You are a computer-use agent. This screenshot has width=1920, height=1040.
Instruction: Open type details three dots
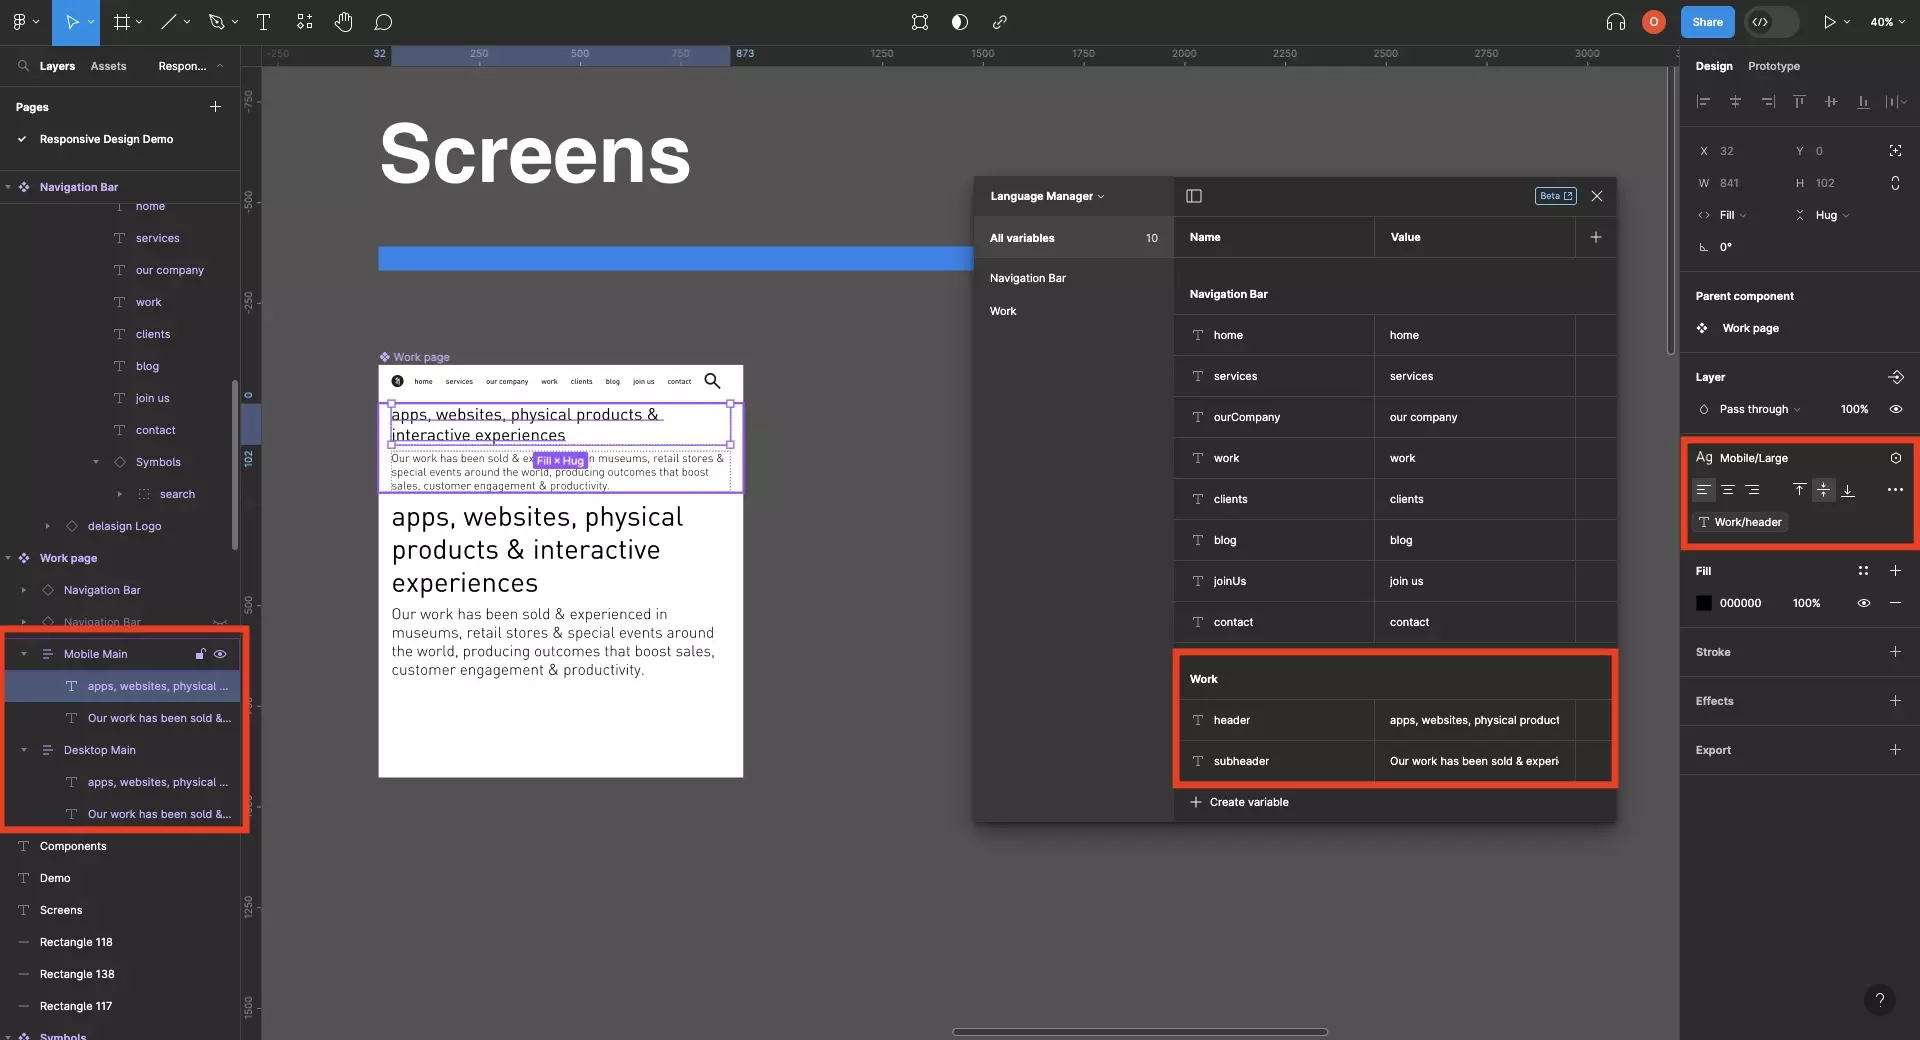pyautogui.click(x=1895, y=490)
